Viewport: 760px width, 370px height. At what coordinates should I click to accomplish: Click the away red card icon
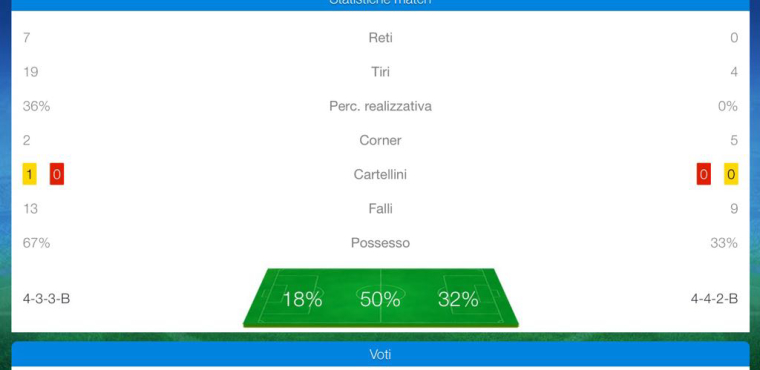(704, 175)
